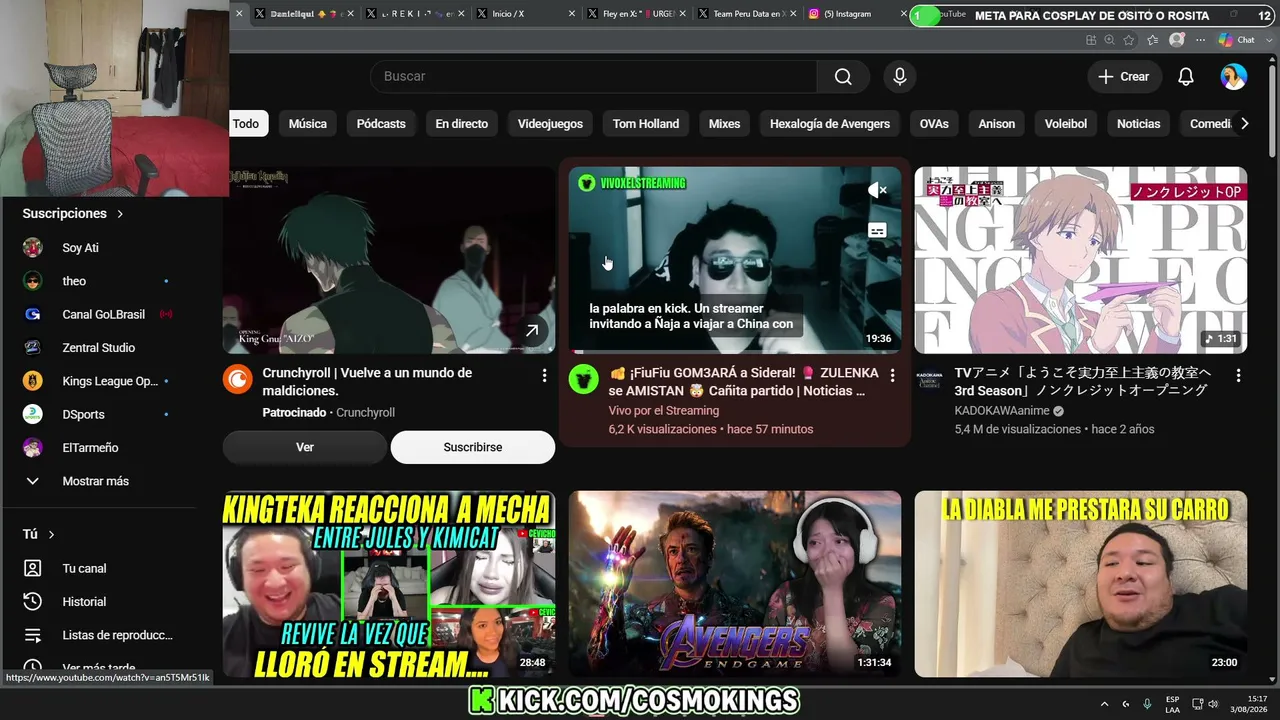1280x720 pixels.
Task: Open the Kadokawa anime opening thumbnail
Action: (x=1081, y=260)
